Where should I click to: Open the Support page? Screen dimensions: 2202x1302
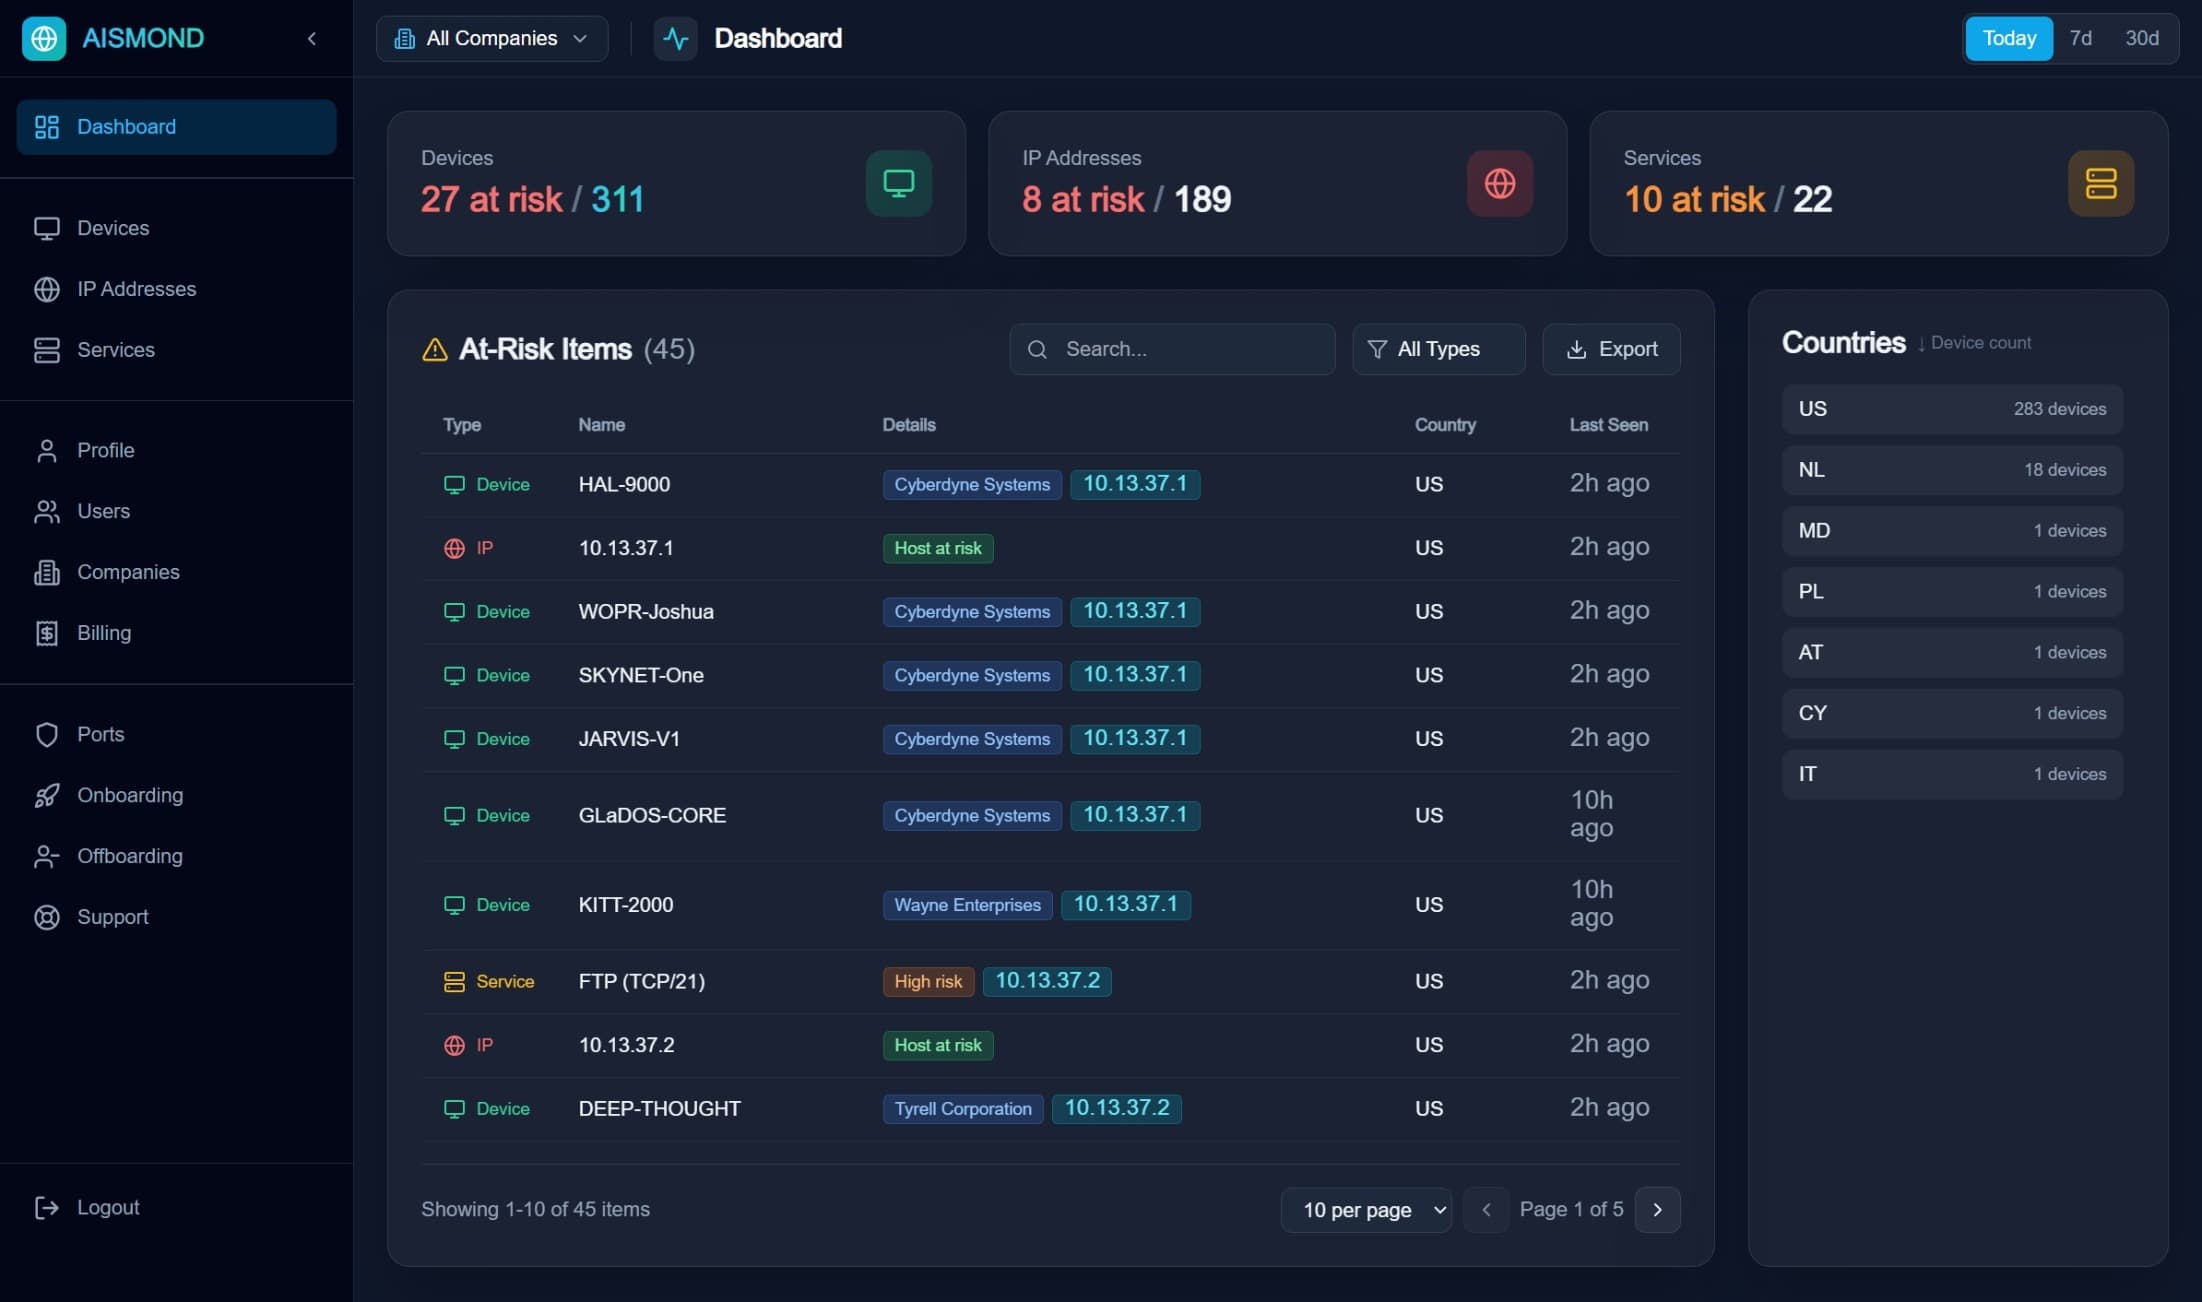113,917
